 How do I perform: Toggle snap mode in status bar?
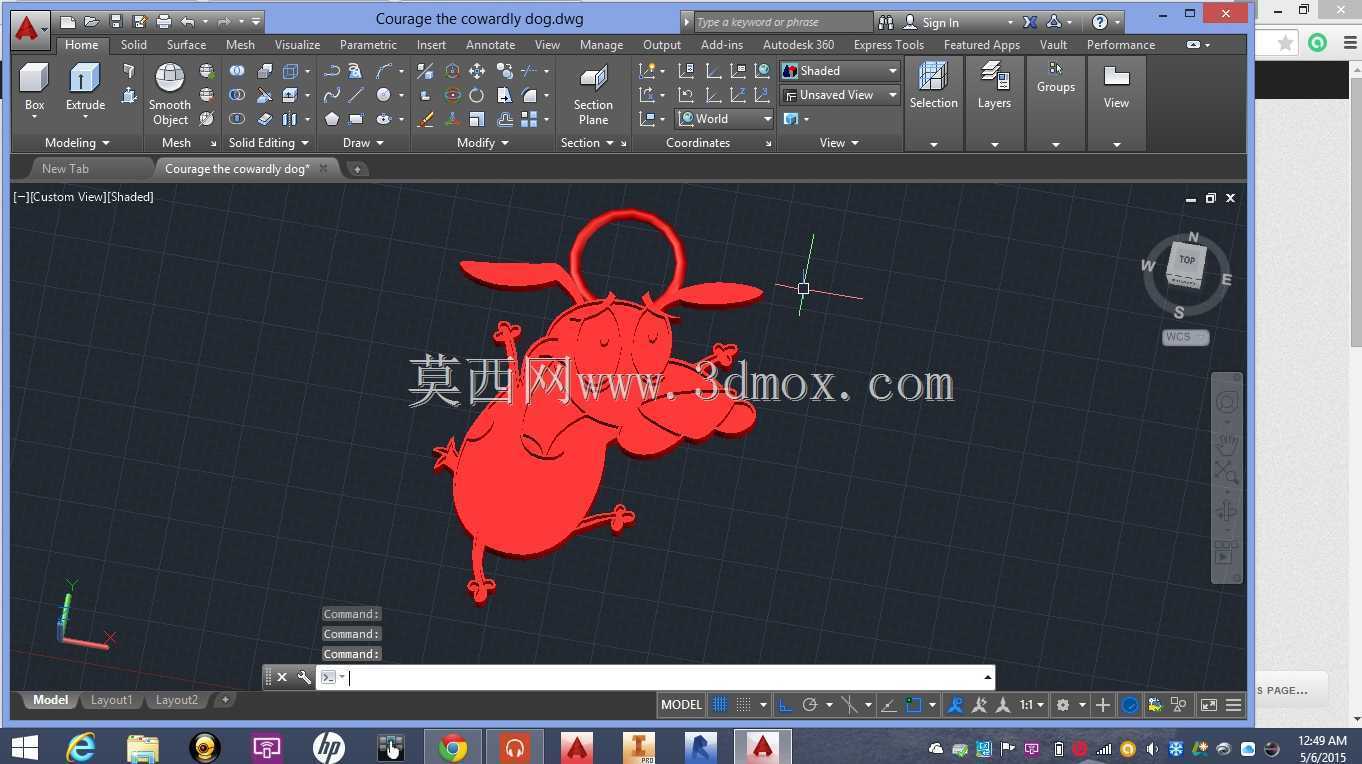pos(743,705)
